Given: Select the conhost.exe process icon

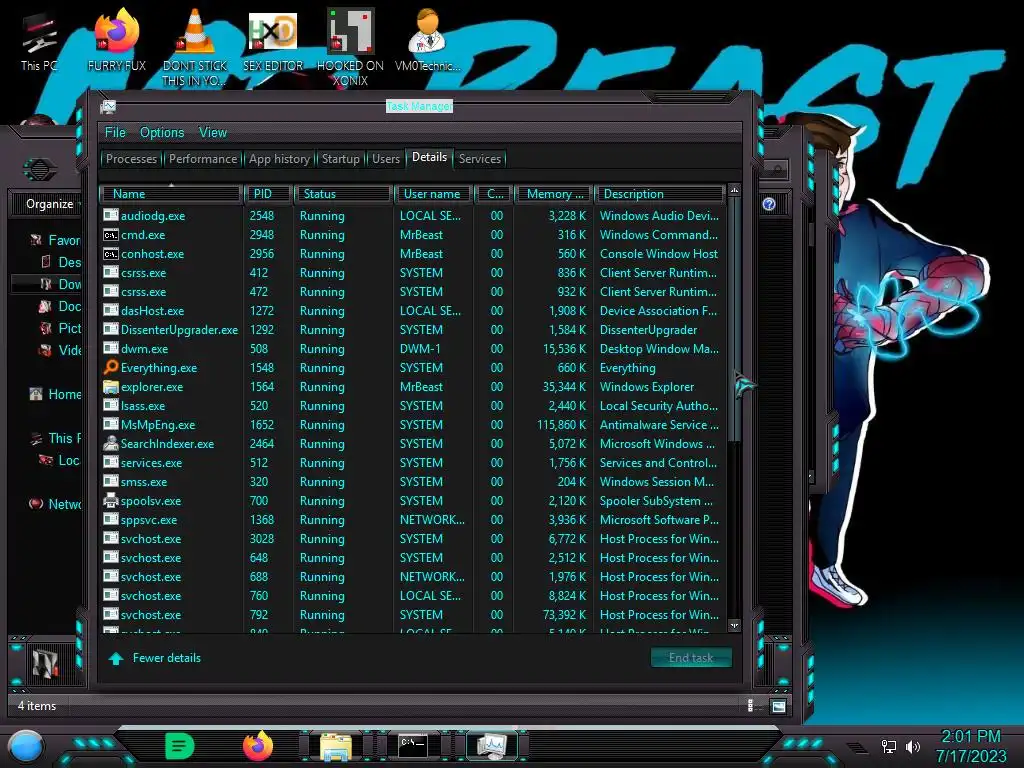Looking at the screenshot, I should point(111,254).
